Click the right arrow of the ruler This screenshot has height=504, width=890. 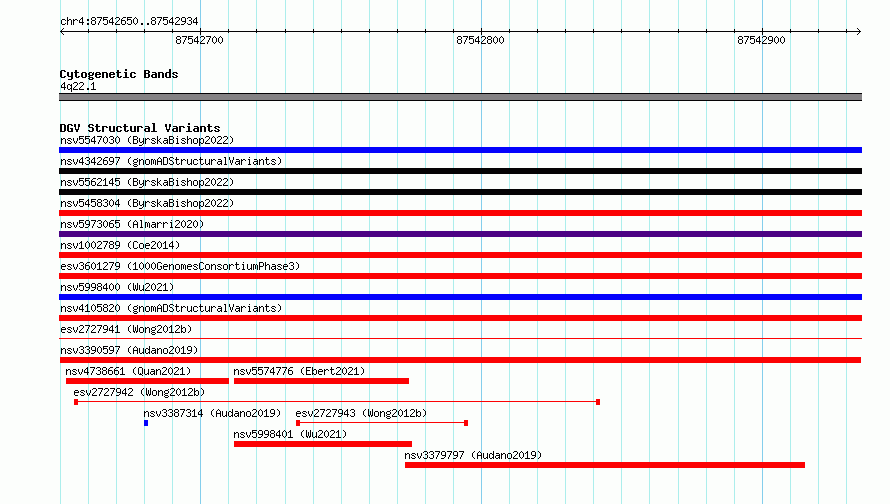(x=859, y=31)
